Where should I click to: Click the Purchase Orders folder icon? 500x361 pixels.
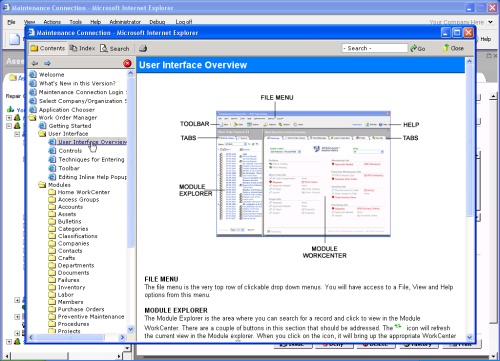(x=52, y=309)
